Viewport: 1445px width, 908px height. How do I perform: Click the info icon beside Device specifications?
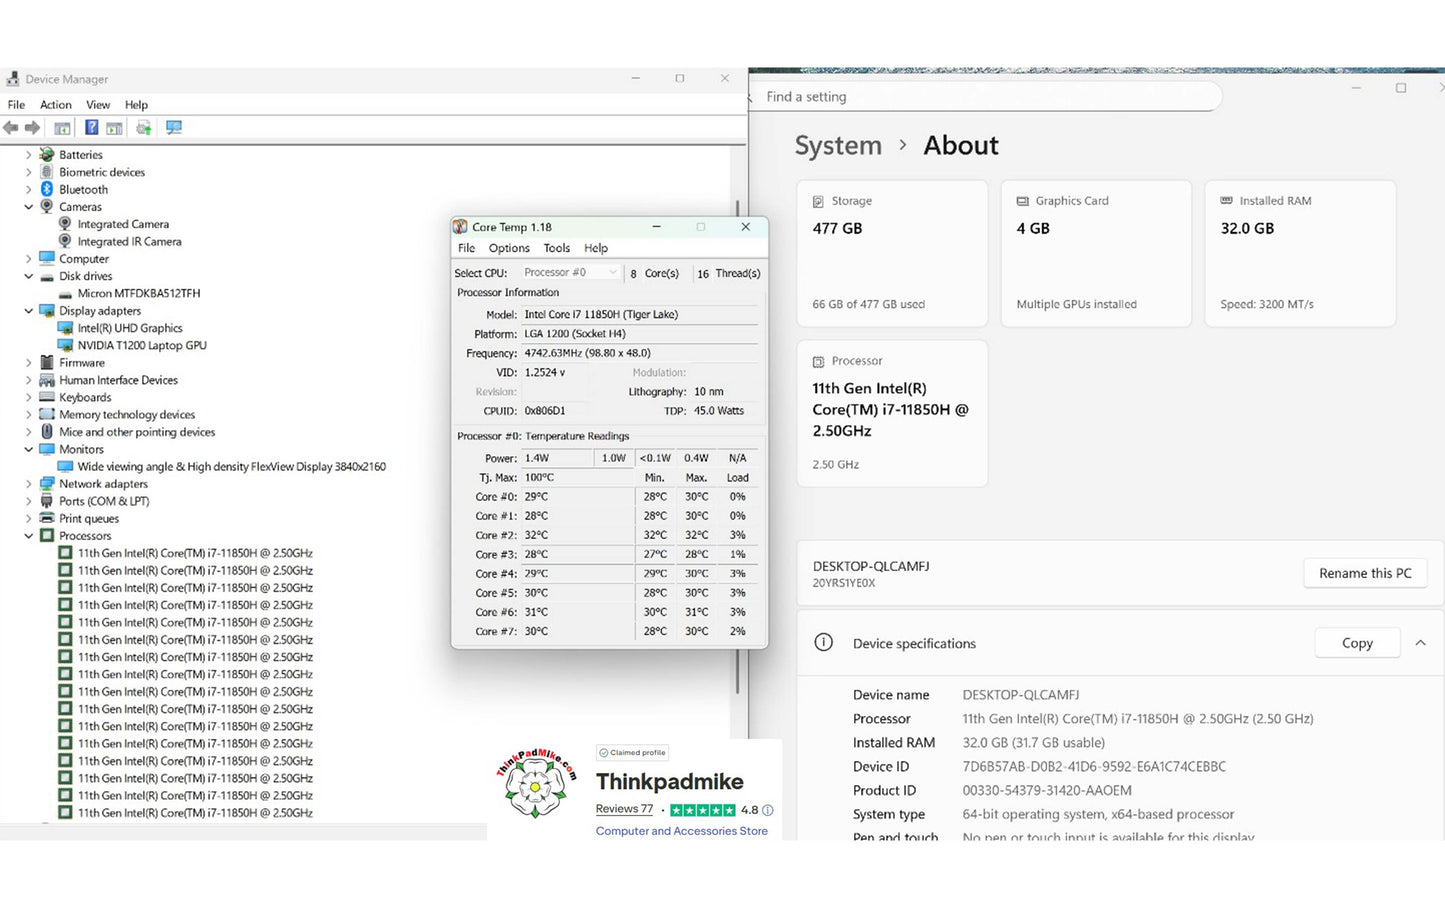click(823, 643)
